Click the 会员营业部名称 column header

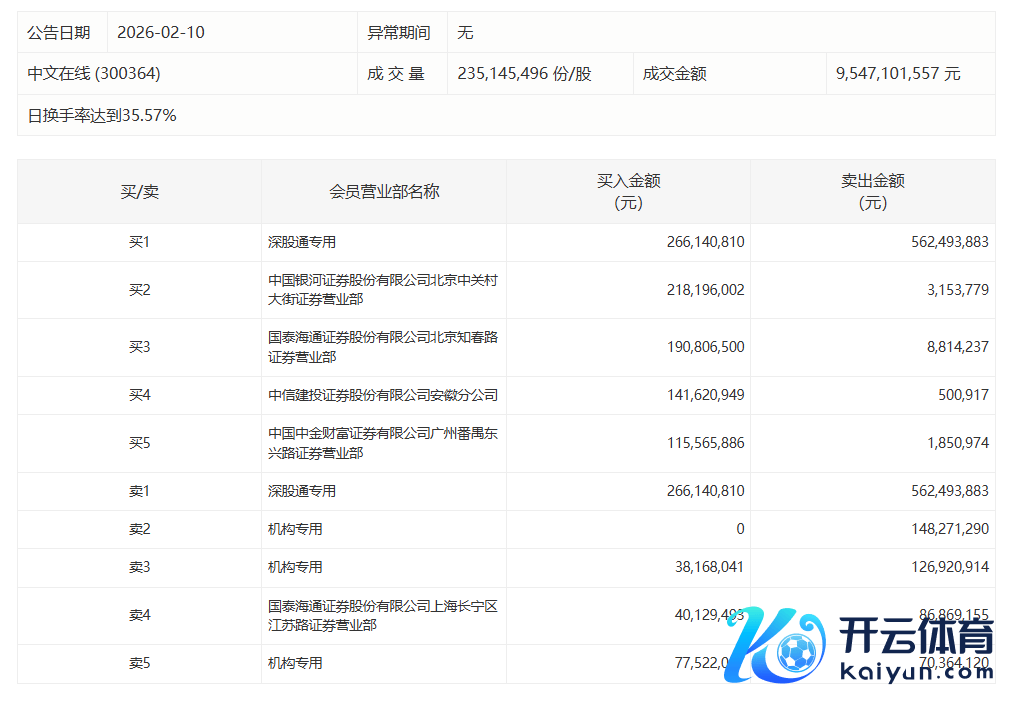[384, 192]
